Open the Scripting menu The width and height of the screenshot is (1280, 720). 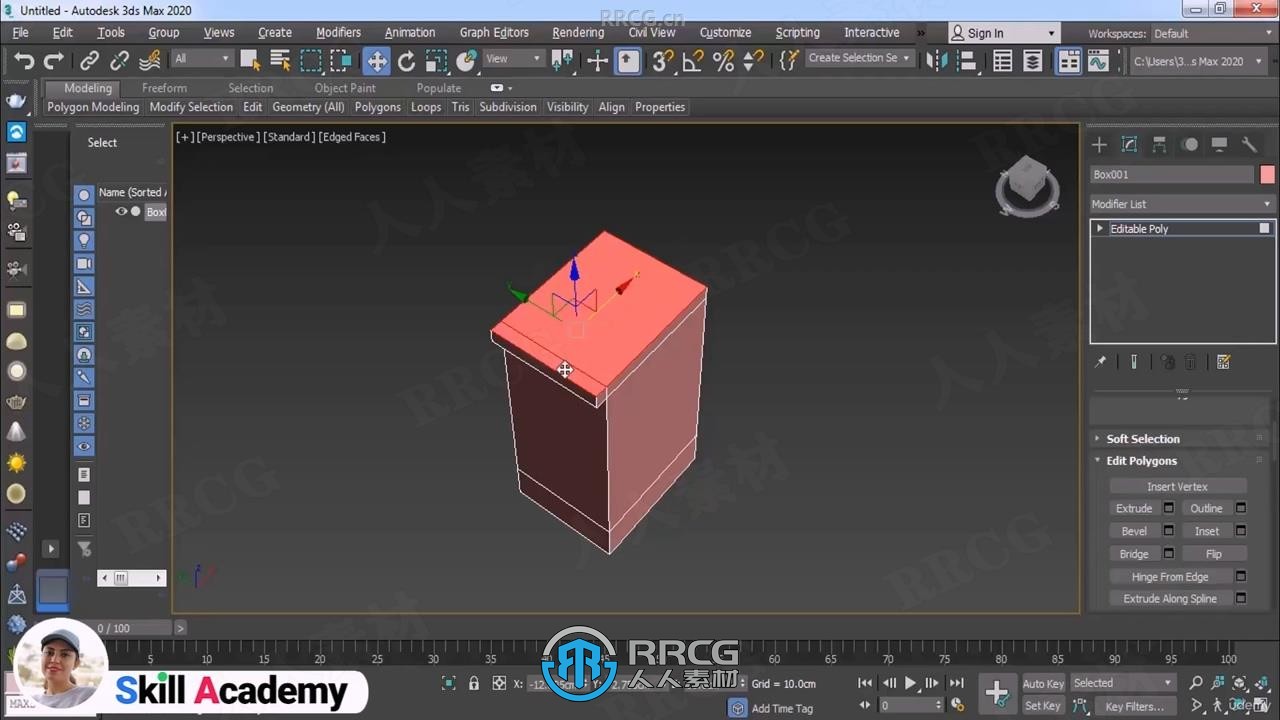(x=797, y=32)
